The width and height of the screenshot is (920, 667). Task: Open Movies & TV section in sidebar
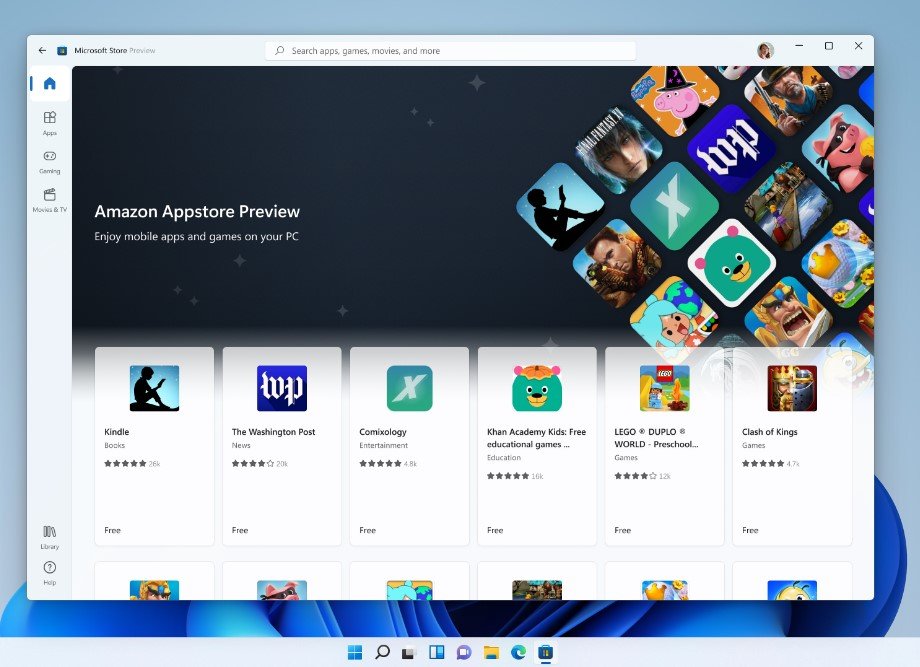[50, 200]
